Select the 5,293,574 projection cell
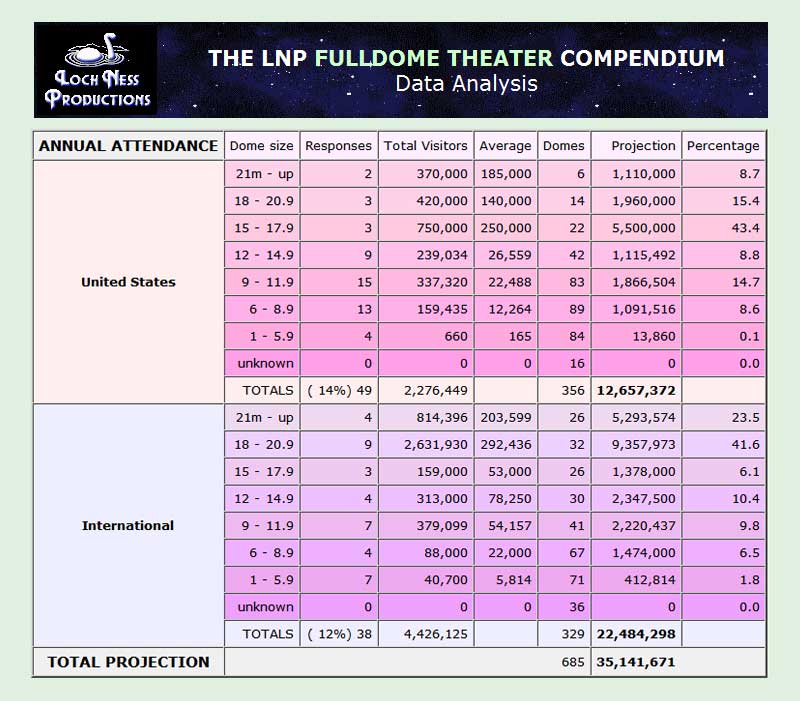 636,417
